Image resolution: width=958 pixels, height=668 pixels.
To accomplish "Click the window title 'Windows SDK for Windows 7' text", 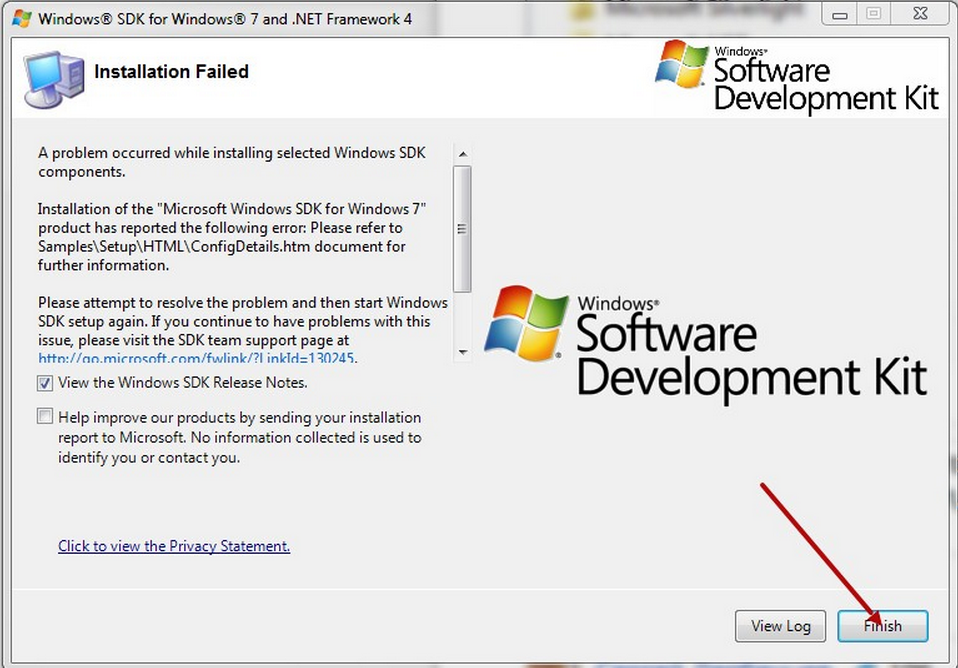I will [x=225, y=19].
